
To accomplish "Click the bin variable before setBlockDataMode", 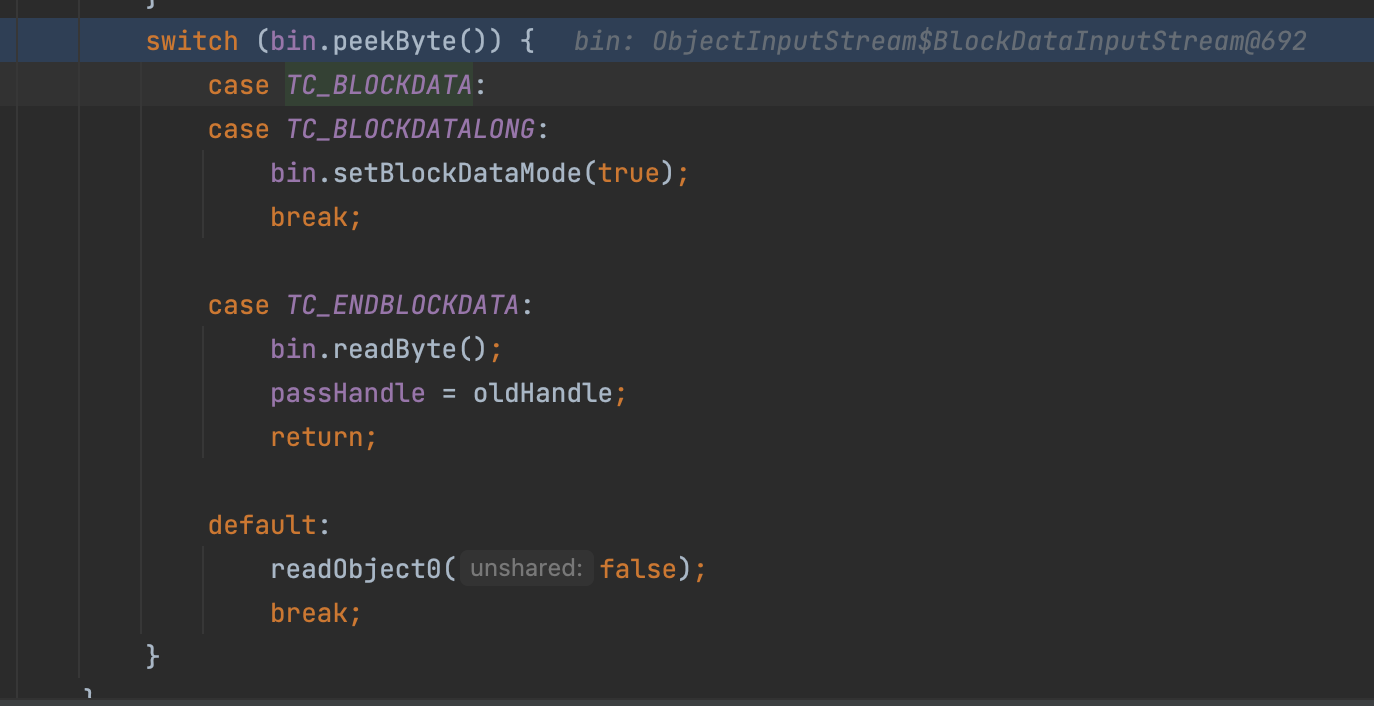I will 293,173.
